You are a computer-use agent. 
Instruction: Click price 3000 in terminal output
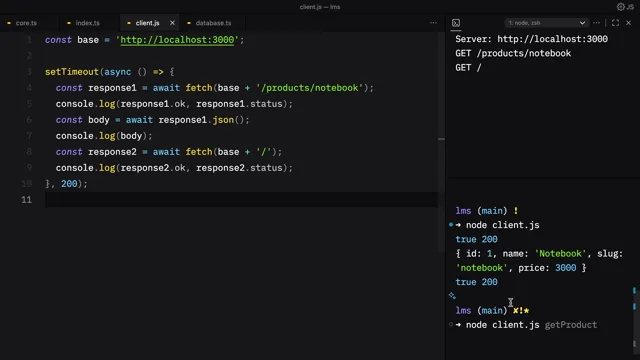[565, 268]
